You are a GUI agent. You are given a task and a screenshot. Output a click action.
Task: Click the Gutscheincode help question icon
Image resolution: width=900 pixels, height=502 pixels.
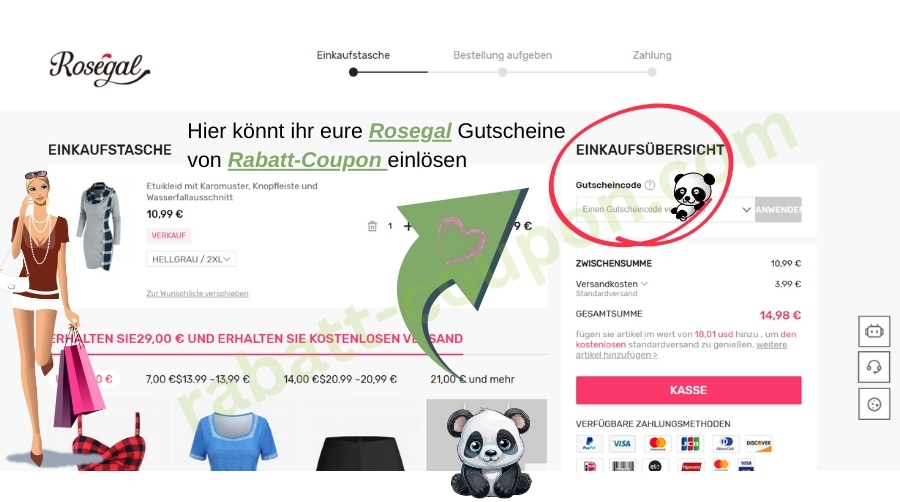(650, 185)
